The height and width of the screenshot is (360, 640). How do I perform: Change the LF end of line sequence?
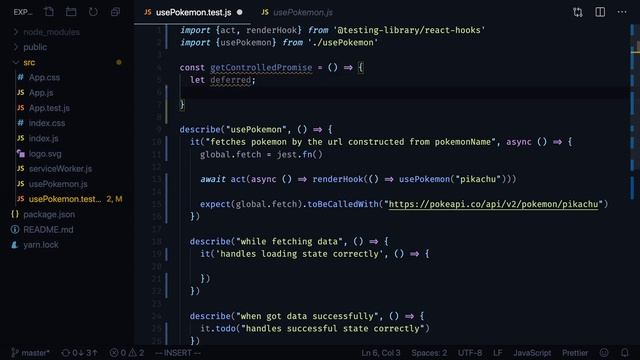tap(498, 353)
